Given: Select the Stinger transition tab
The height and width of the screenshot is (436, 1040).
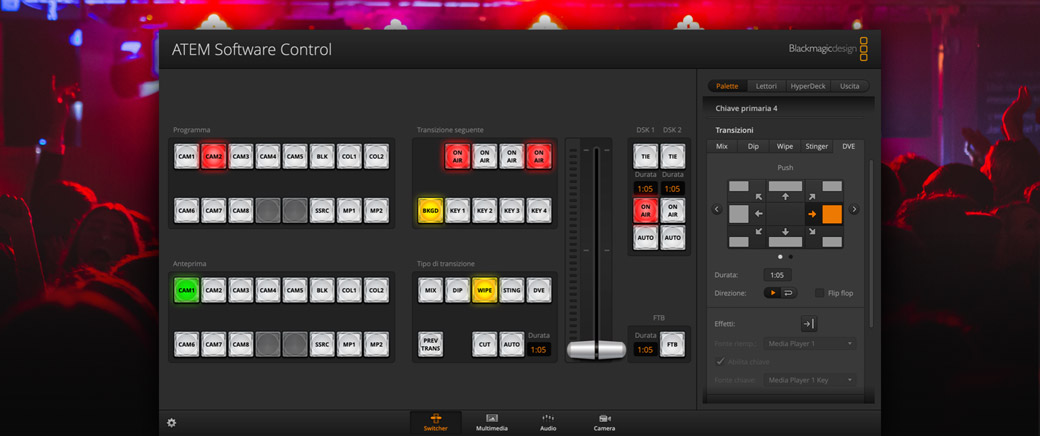Looking at the screenshot, I should pyautogui.click(x=816, y=146).
